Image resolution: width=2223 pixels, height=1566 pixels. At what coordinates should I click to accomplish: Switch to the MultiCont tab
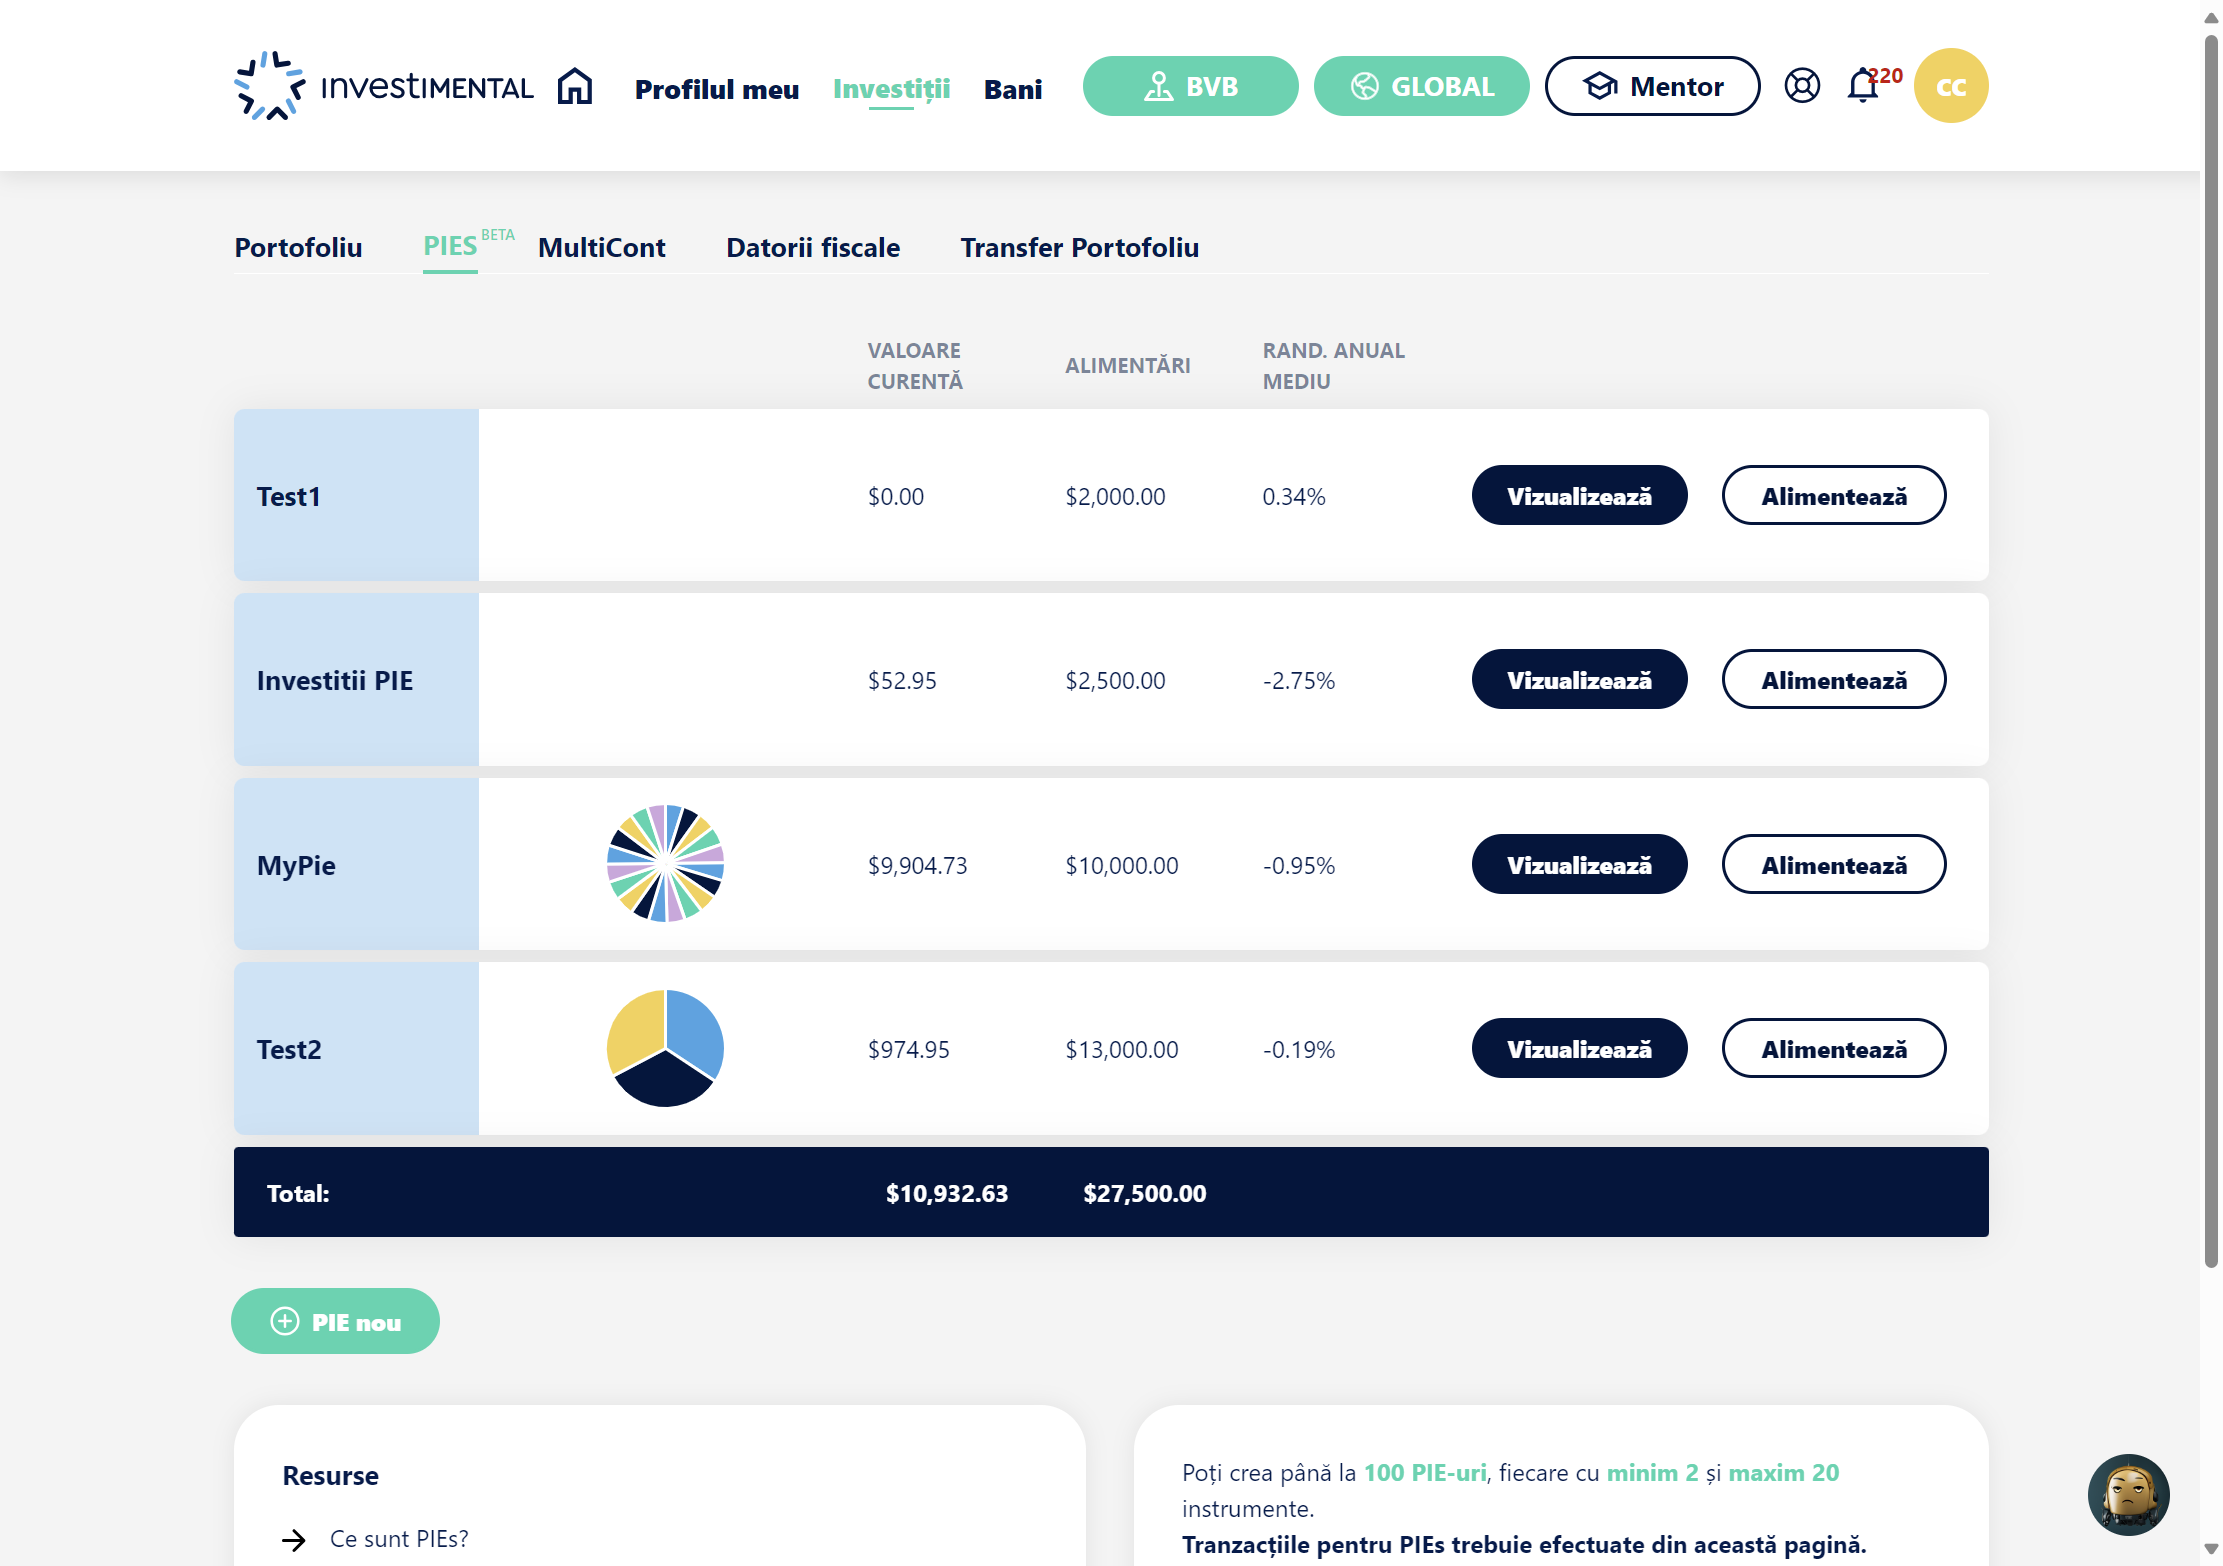(602, 247)
